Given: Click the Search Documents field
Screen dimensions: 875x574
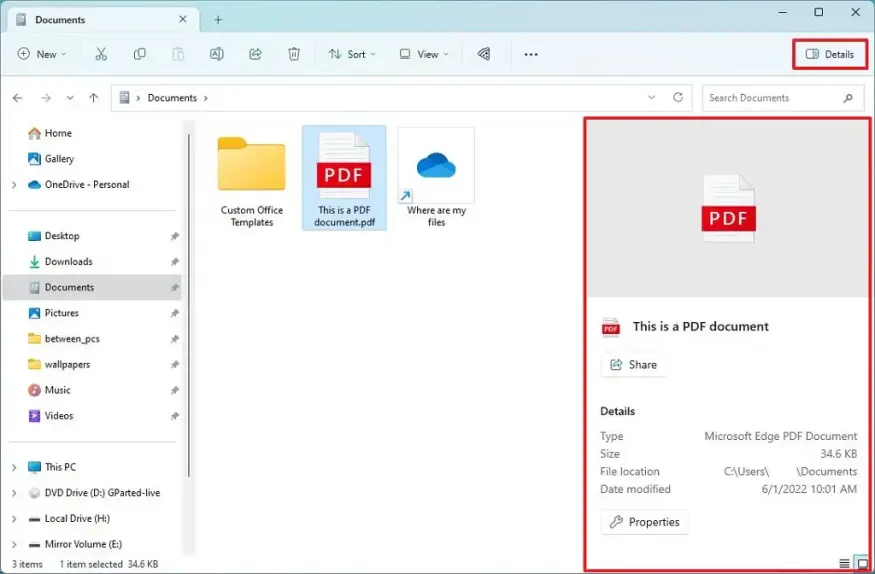Looking at the screenshot, I should point(783,98).
